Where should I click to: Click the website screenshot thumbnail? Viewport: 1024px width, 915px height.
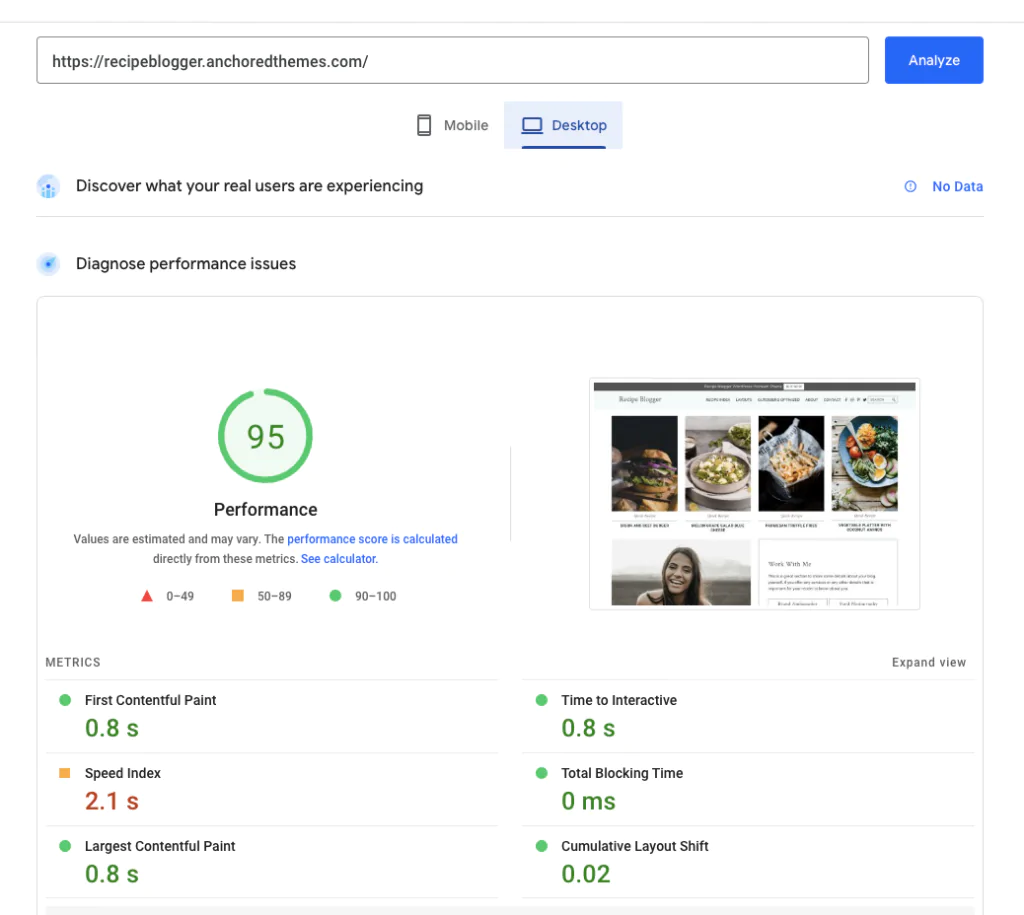pos(754,493)
